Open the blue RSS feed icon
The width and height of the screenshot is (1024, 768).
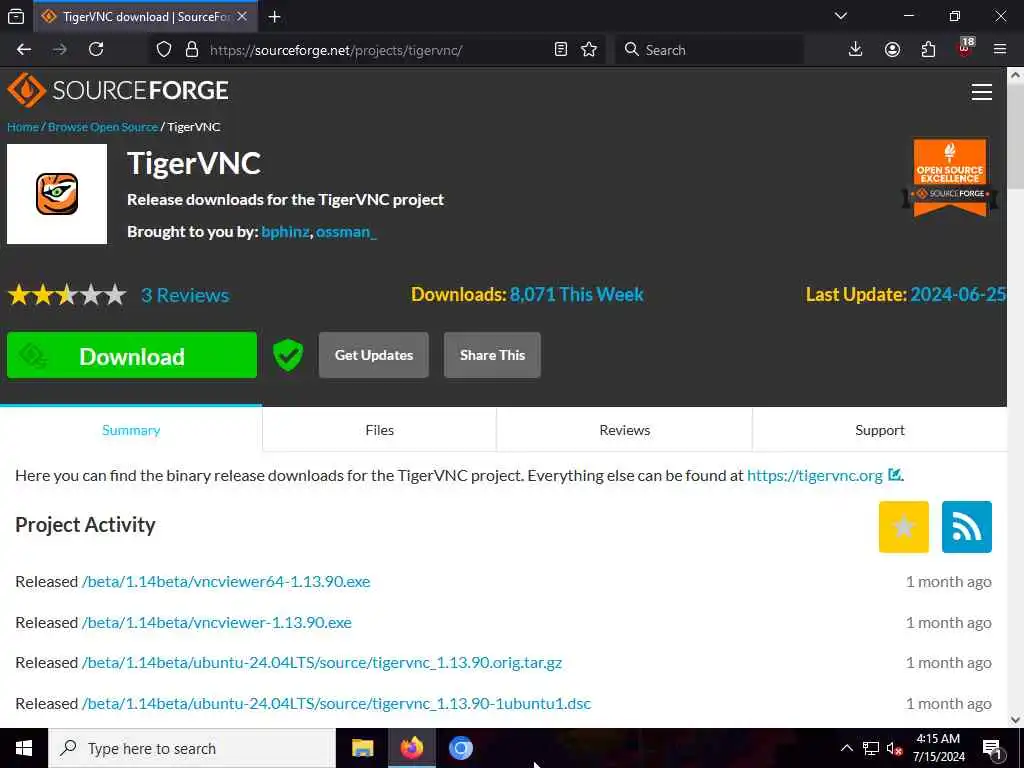tap(967, 527)
